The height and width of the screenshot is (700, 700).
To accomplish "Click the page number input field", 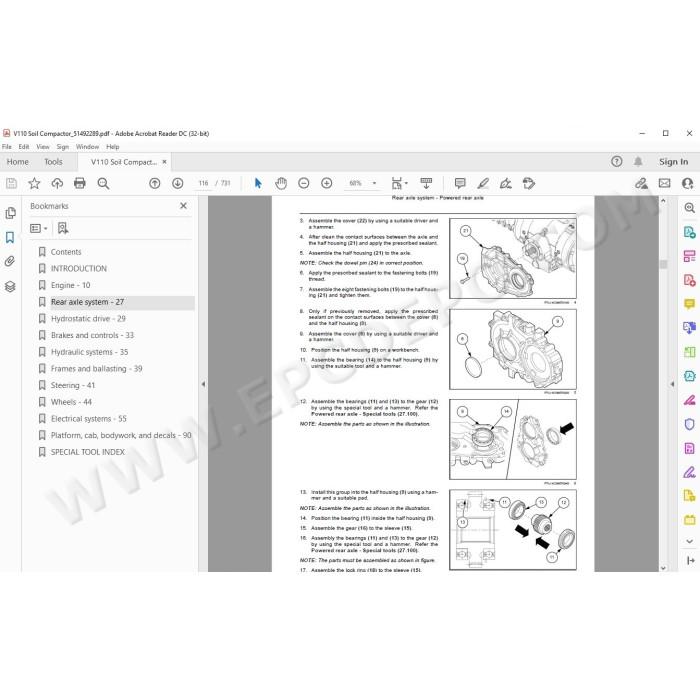I will click(203, 183).
